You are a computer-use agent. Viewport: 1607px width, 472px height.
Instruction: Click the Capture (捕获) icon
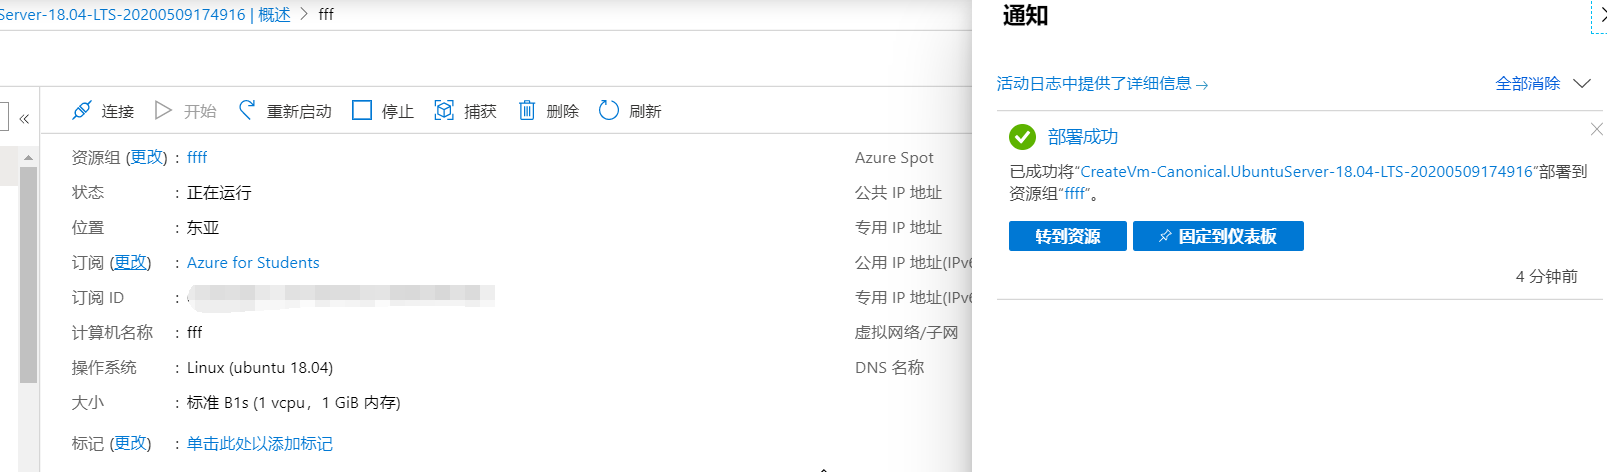[444, 110]
